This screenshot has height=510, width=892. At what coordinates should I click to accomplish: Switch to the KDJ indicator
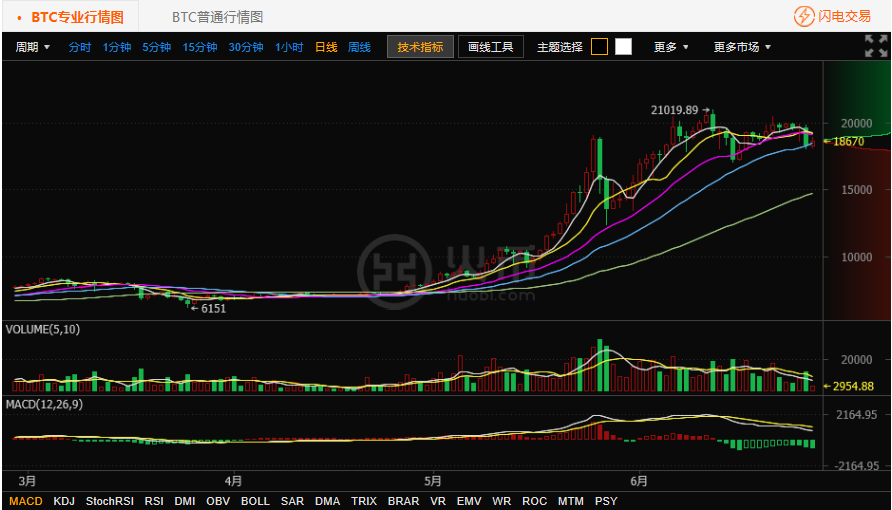pos(64,501)
